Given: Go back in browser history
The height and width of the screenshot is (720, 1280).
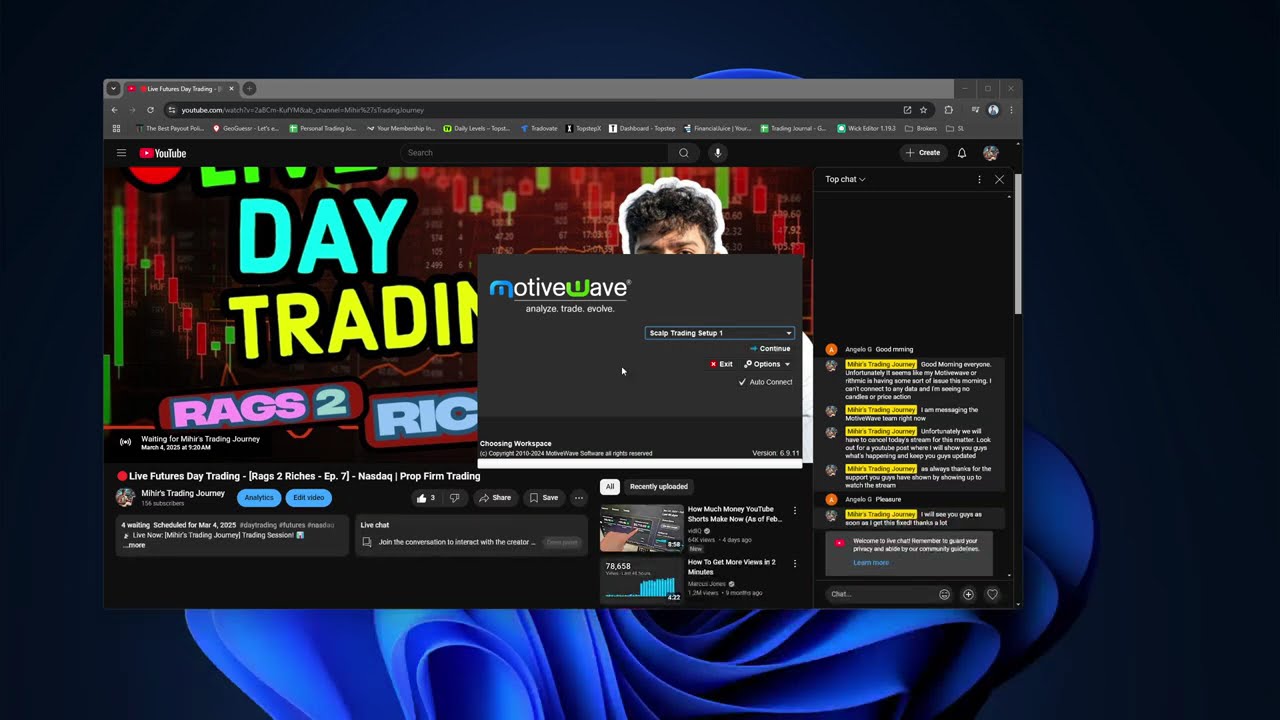Looking at the screenshot, I should tap(114, 110).
